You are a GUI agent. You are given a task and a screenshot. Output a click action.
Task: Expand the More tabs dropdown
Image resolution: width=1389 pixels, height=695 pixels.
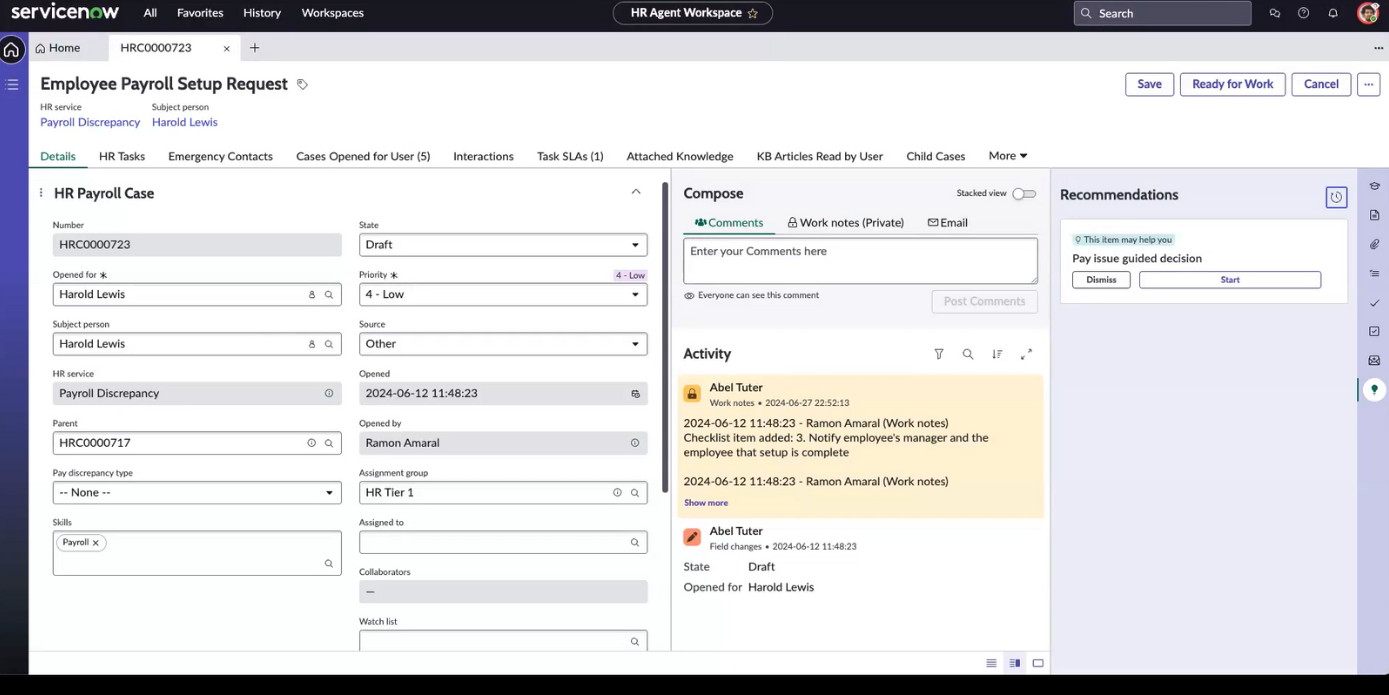point(1007,156)
